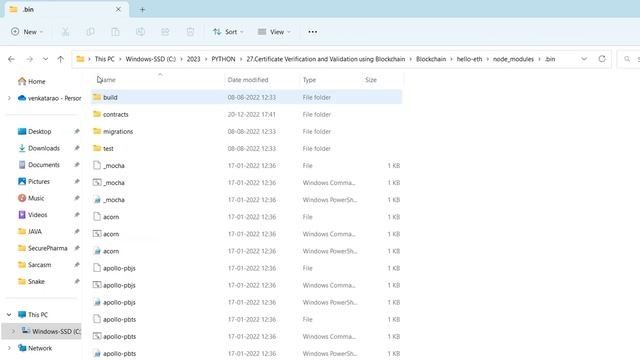The width and height of the screenshot is (640, 360).
Task: Go up one folder level arrow
Action: pos(60,59)
